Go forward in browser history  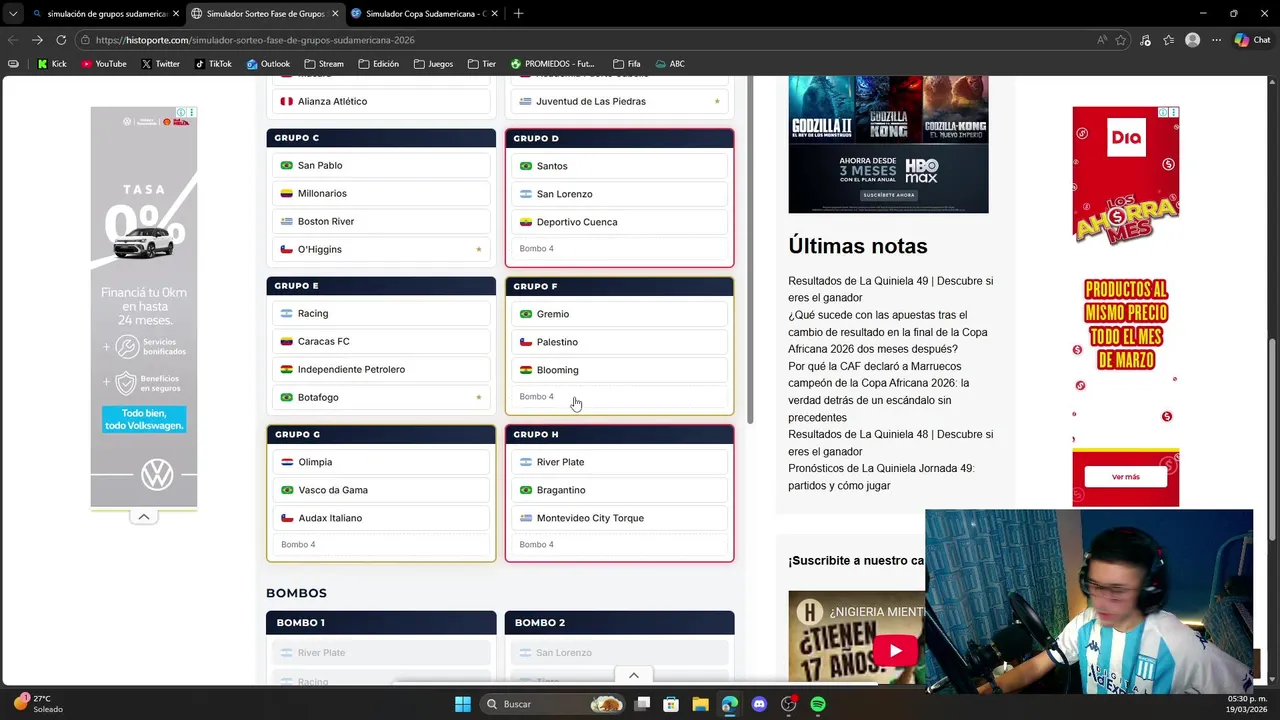(37, 40)
